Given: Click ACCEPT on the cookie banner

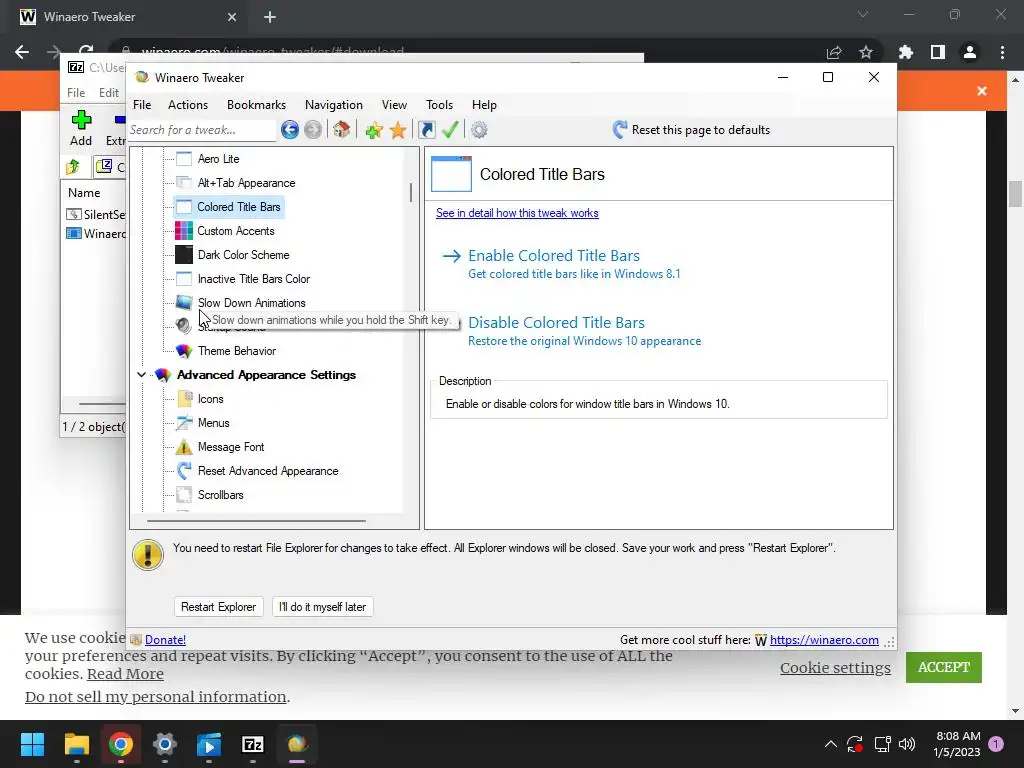Looking at the screenshot, I should [x=944, y=667].
